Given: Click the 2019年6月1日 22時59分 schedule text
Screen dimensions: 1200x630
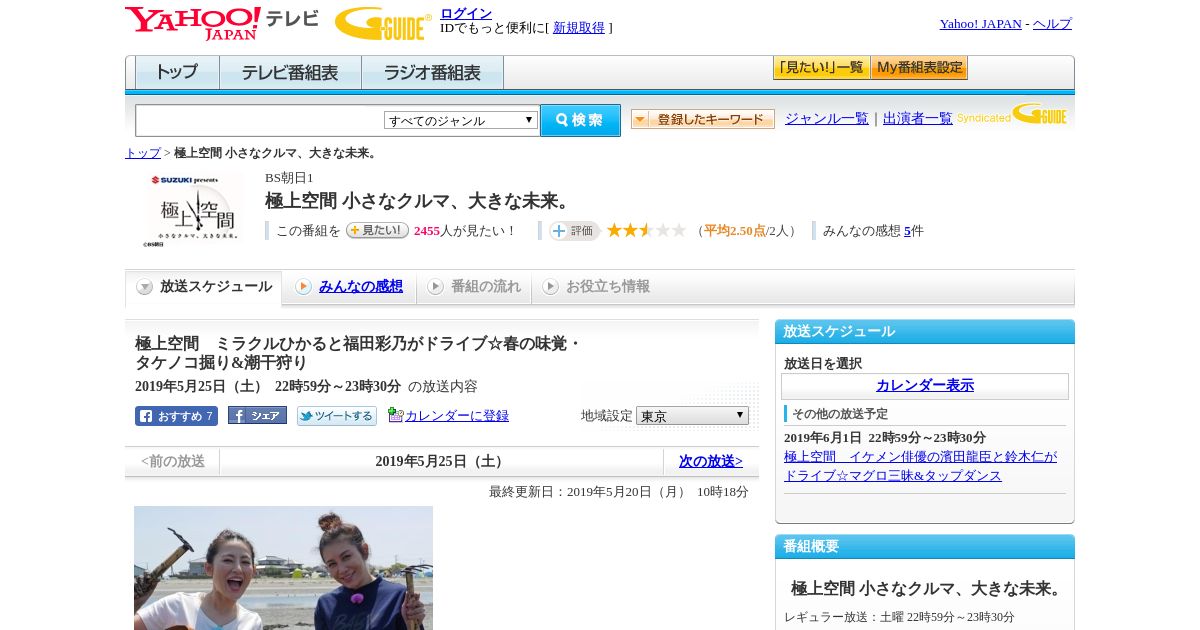Looking at the screenshot, I should click(x=885, y=438).
